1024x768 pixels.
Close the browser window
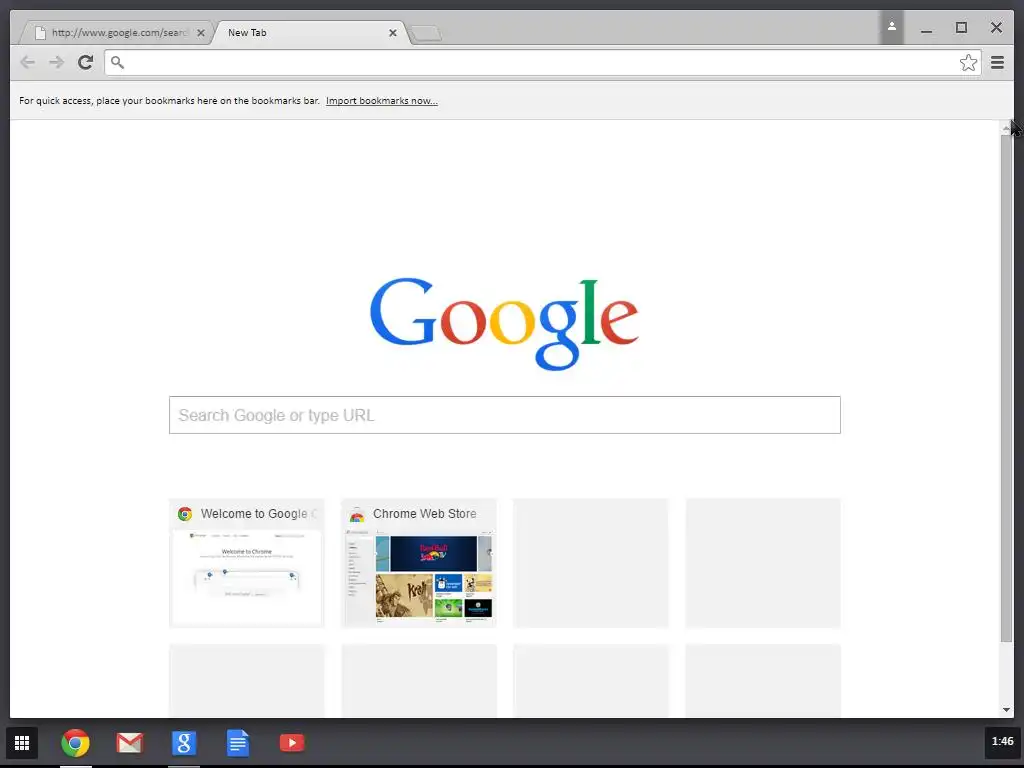996,27
